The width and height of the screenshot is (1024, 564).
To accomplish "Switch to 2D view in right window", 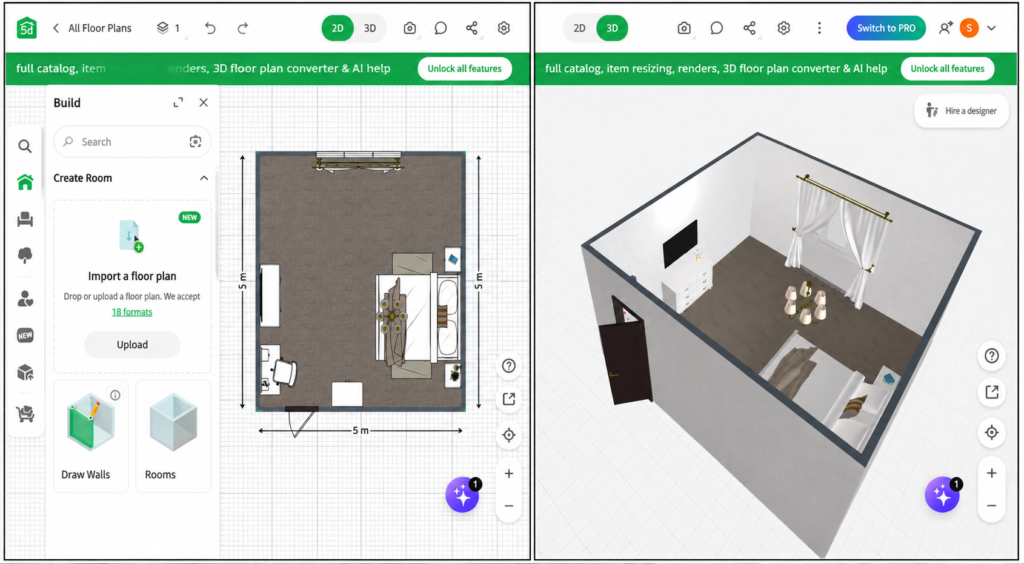I will (x=579, y=28).
